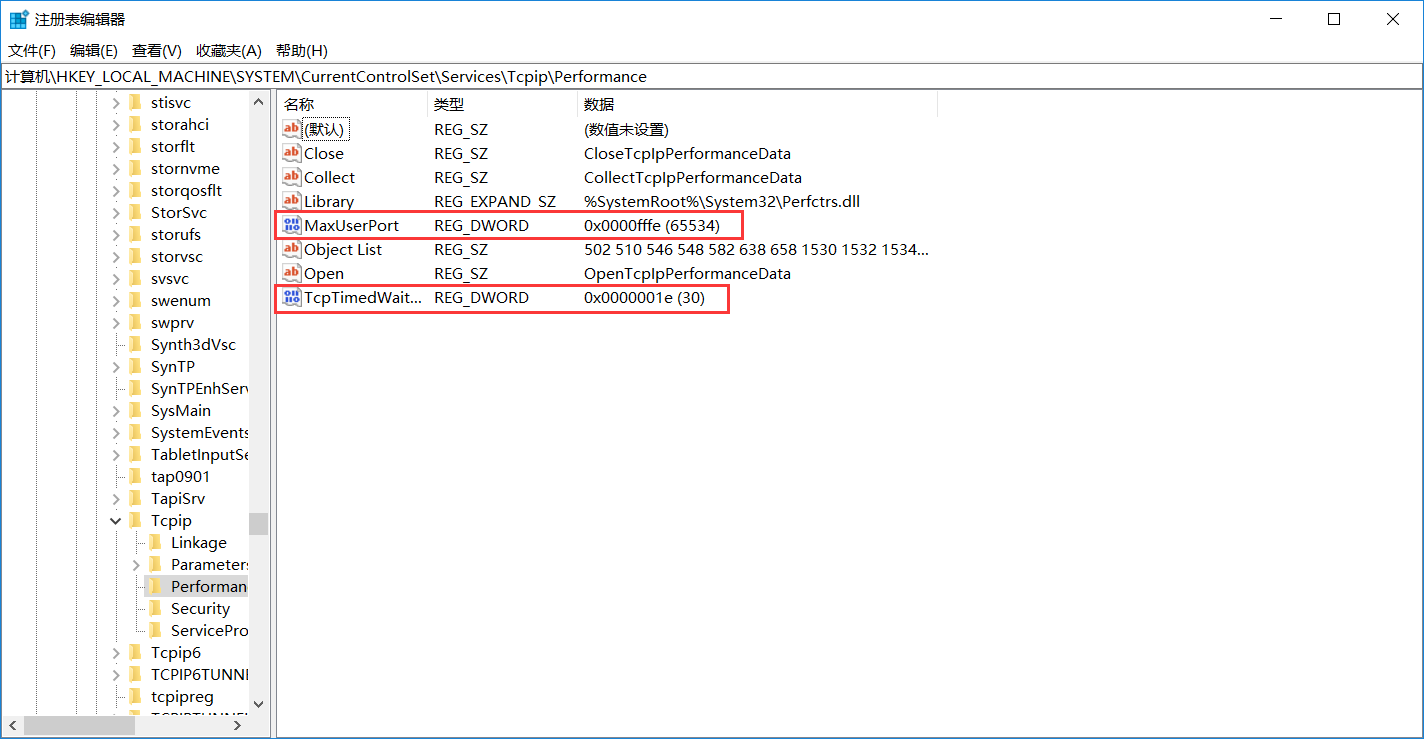Open the 查看(V) menu
Image resolution: width=1424 pixels, height=739 pixels.
click(x=157, y=50)
